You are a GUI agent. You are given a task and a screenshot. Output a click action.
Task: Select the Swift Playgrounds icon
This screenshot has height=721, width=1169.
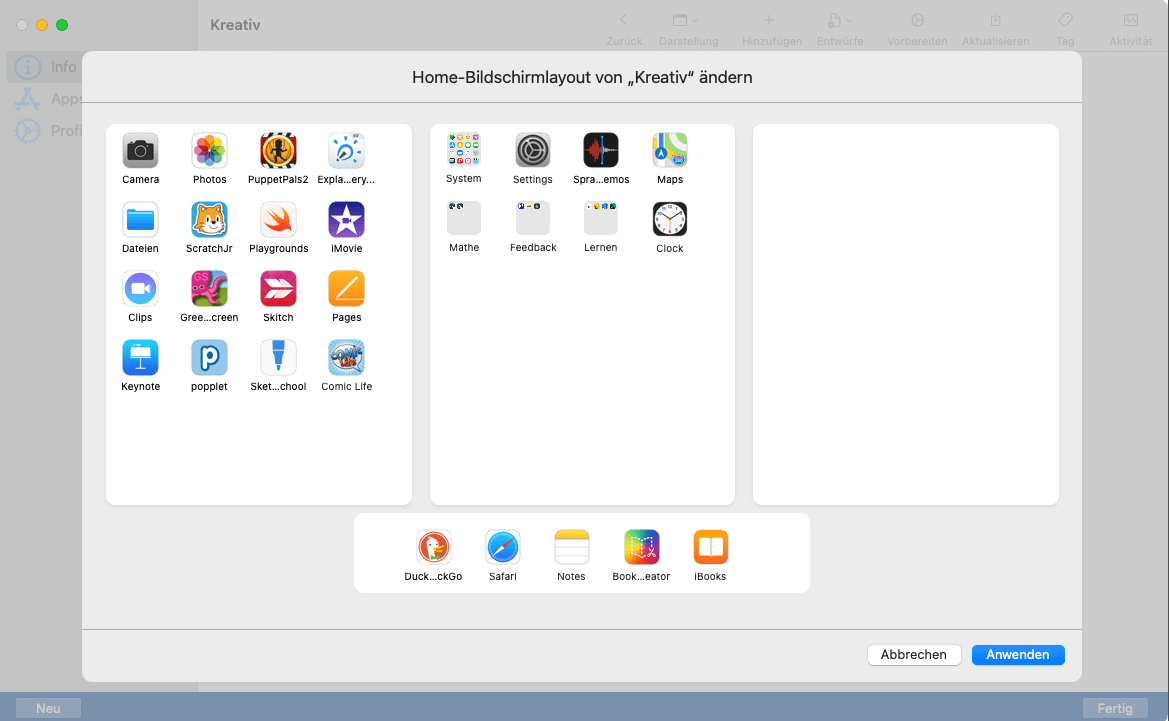coord(278,220)
